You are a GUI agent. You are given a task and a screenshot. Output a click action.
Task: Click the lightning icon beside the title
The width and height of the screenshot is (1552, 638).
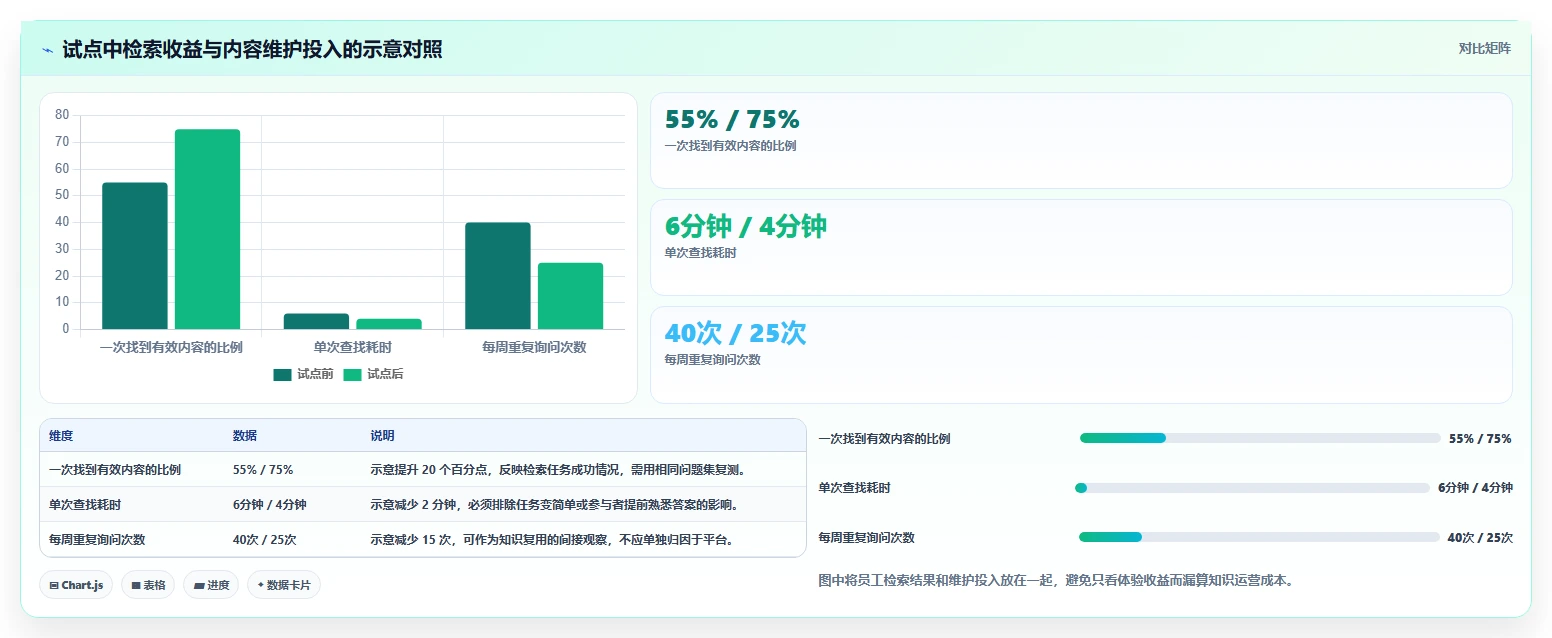pyautogui.click(x=47, y=49)
